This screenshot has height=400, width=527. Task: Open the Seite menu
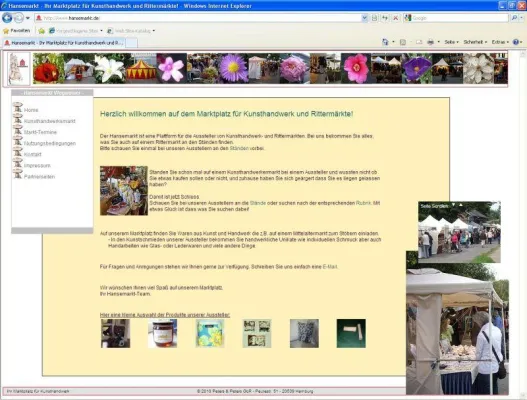point(451,42)
